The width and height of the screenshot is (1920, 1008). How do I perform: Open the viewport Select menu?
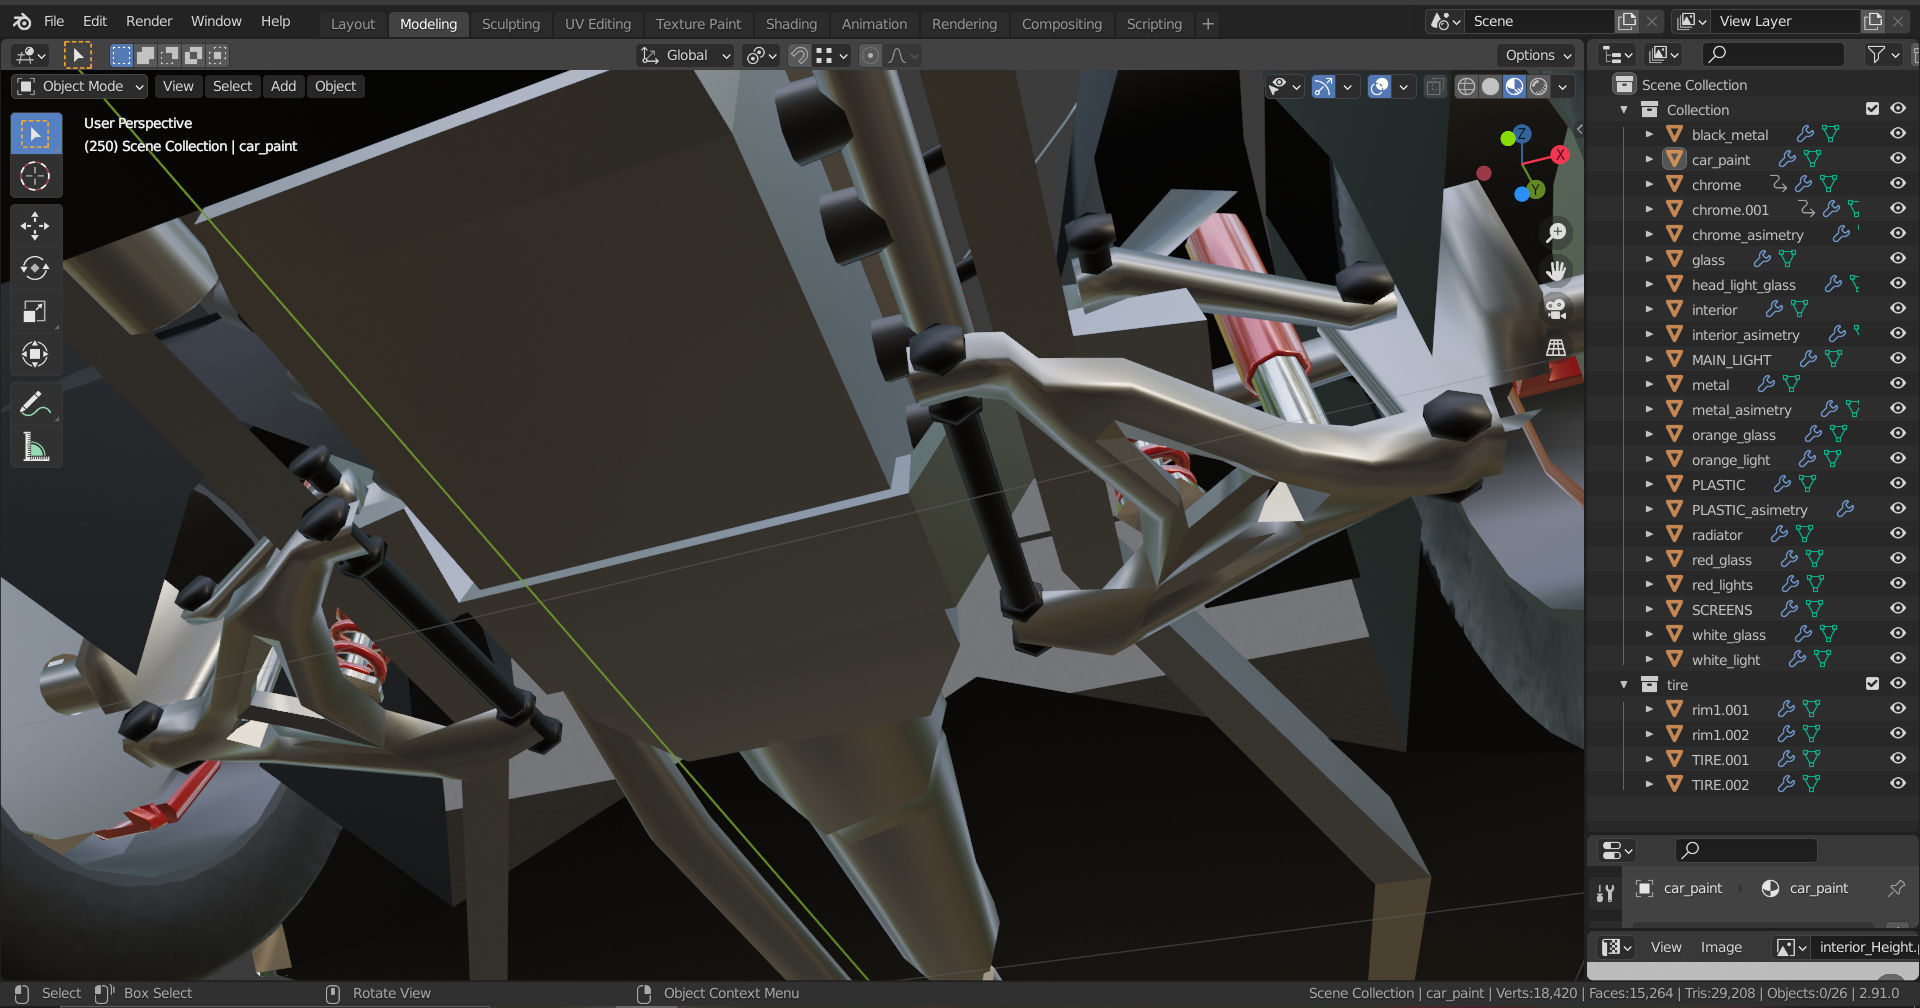pos(232,86)
